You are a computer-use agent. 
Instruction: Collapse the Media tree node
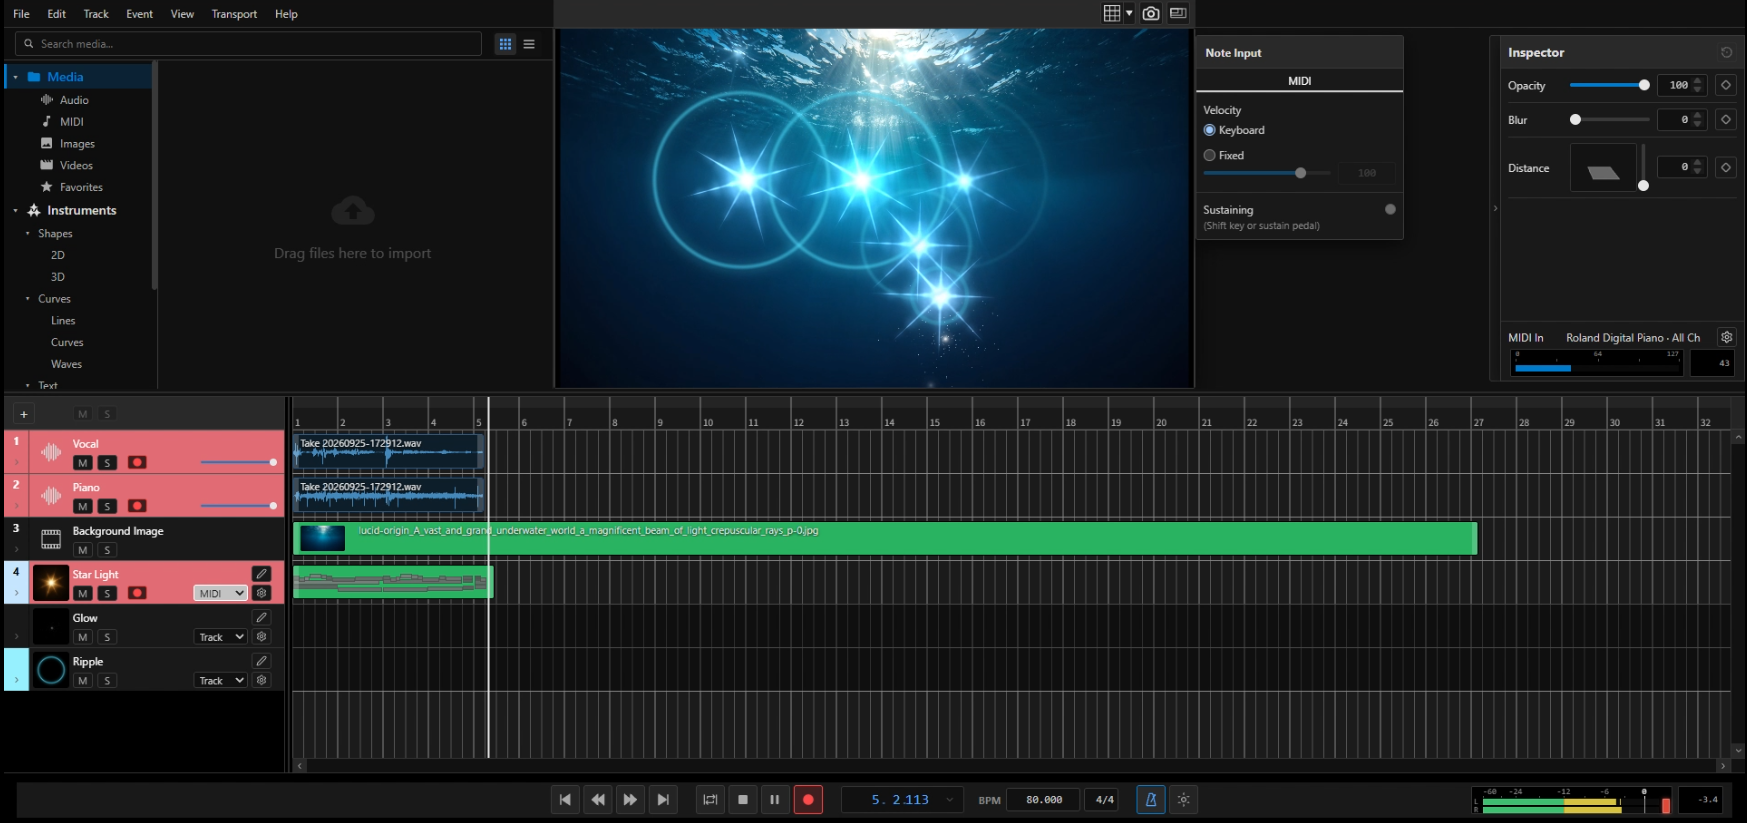click(15, 77)
